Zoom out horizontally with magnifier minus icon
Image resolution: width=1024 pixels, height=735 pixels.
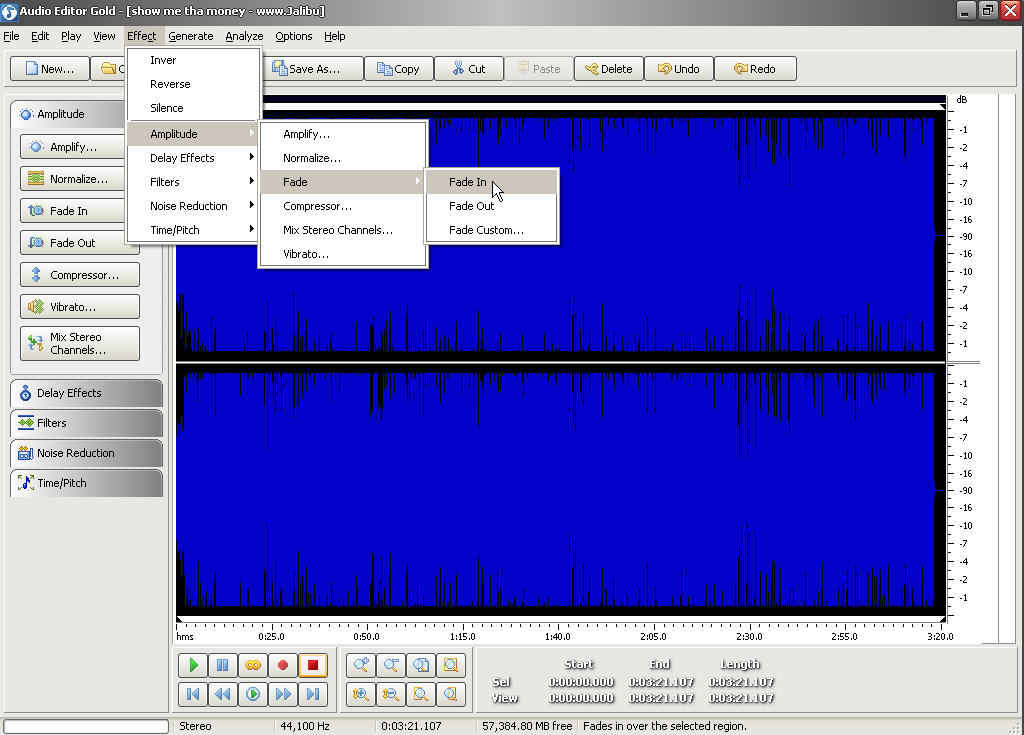coord(391,665)
